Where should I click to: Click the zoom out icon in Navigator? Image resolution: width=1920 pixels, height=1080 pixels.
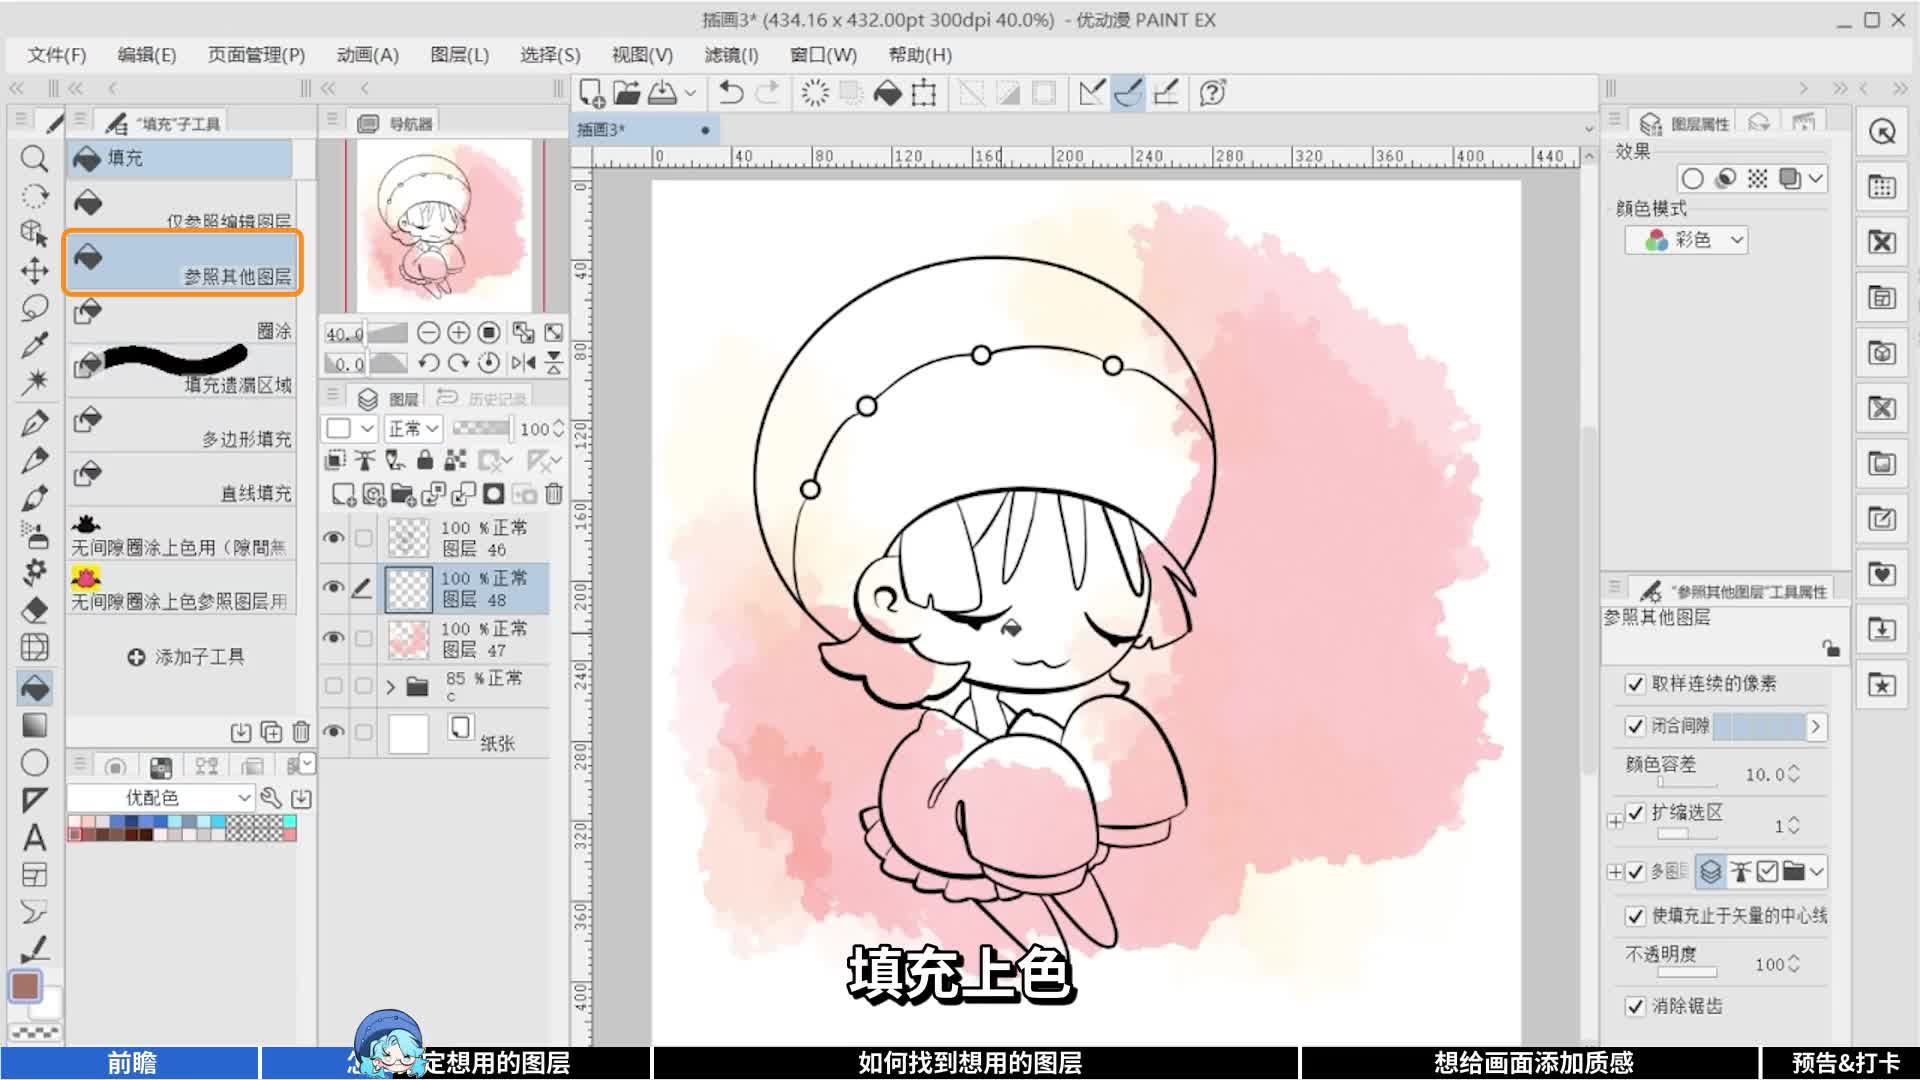428,333
